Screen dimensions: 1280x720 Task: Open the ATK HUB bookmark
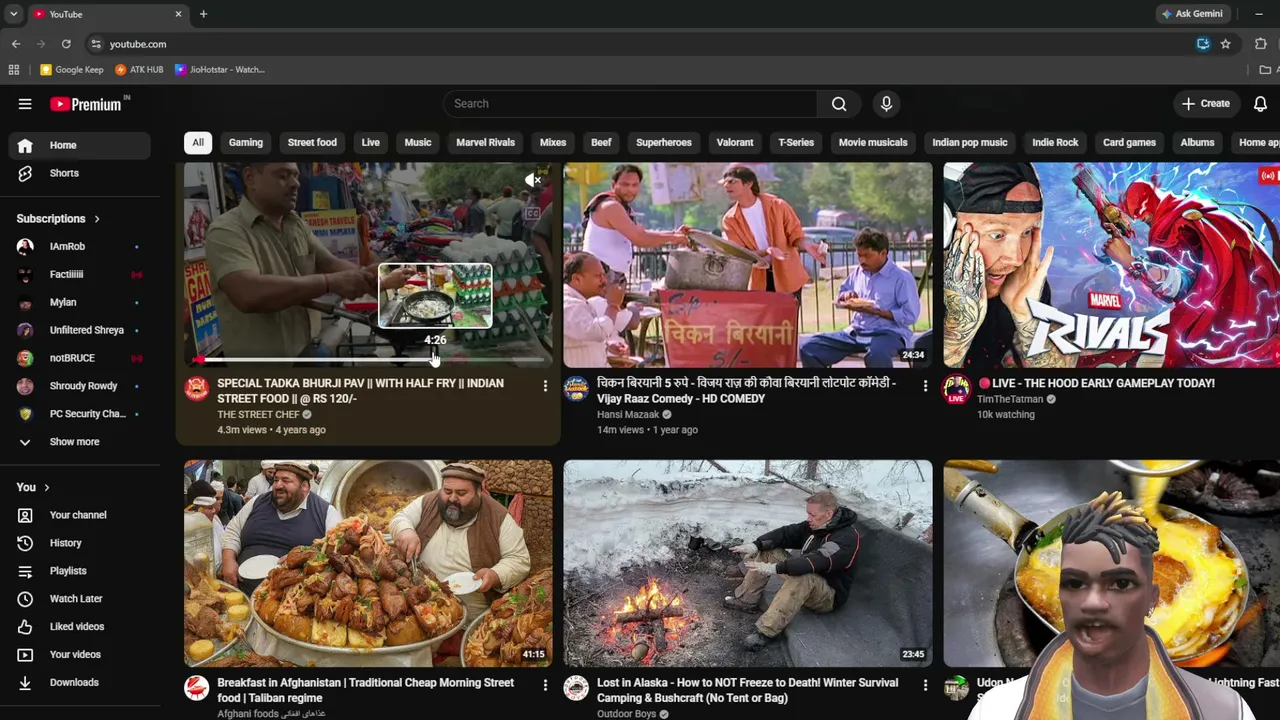coord(139,70)
